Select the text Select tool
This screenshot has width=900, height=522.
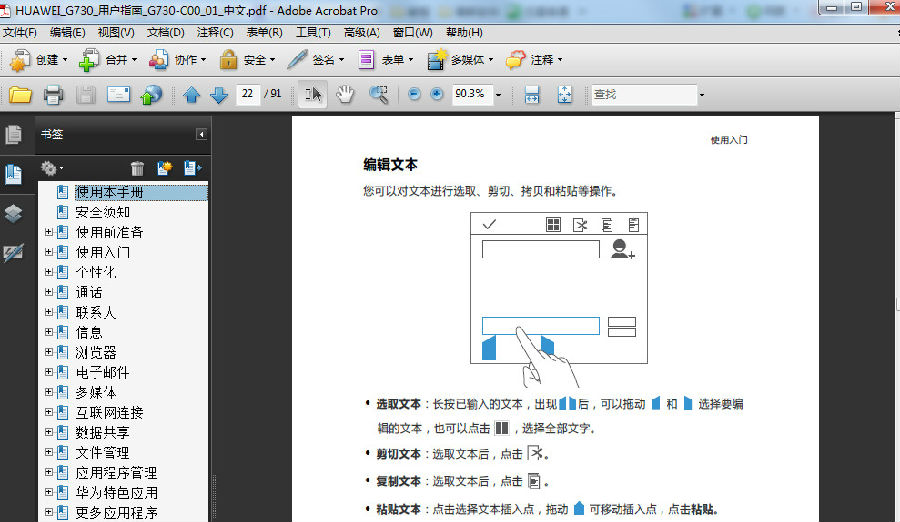pyautogui.click(x=313, y=94)
